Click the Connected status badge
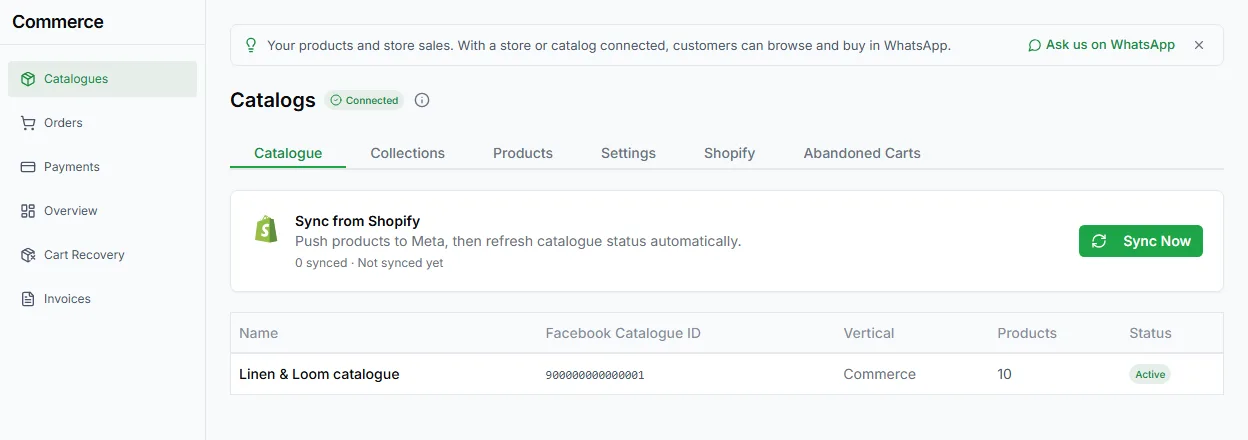Viewport: 1248px width, 440px height. (364, 100)
